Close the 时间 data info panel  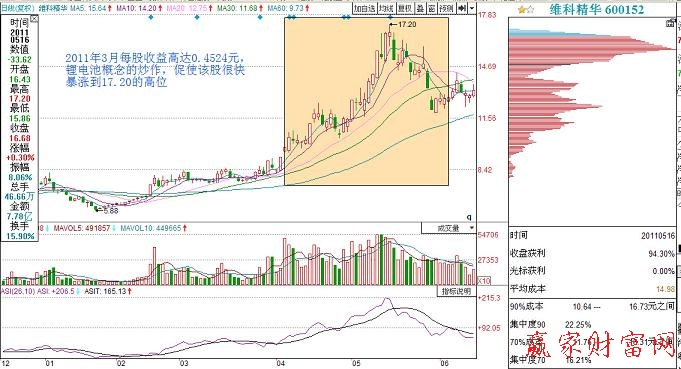coord(34,19)
